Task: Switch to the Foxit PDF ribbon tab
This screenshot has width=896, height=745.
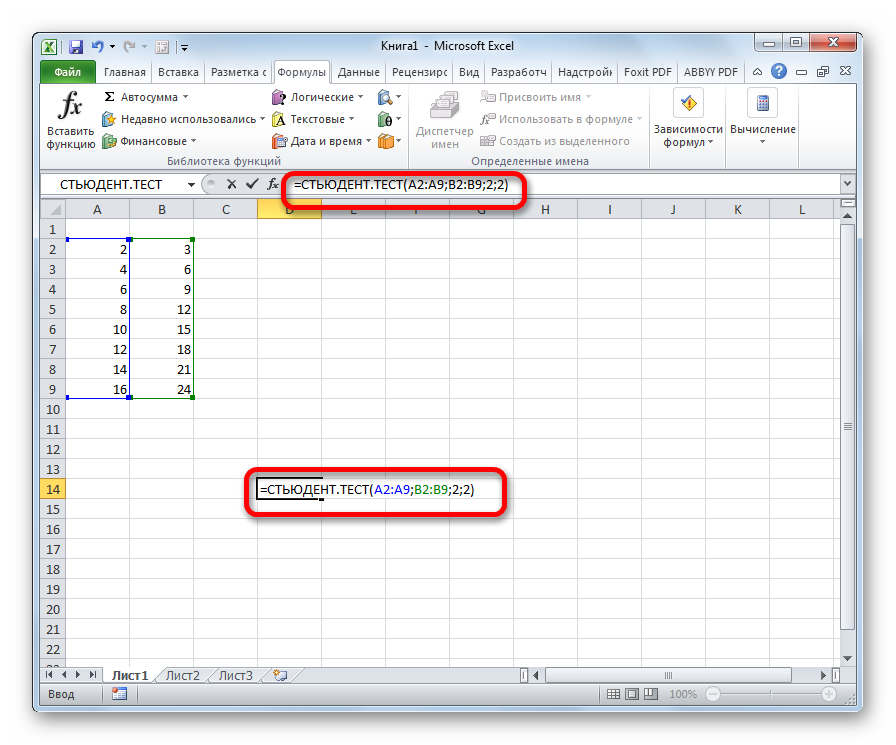Action: tap(647, 72)
